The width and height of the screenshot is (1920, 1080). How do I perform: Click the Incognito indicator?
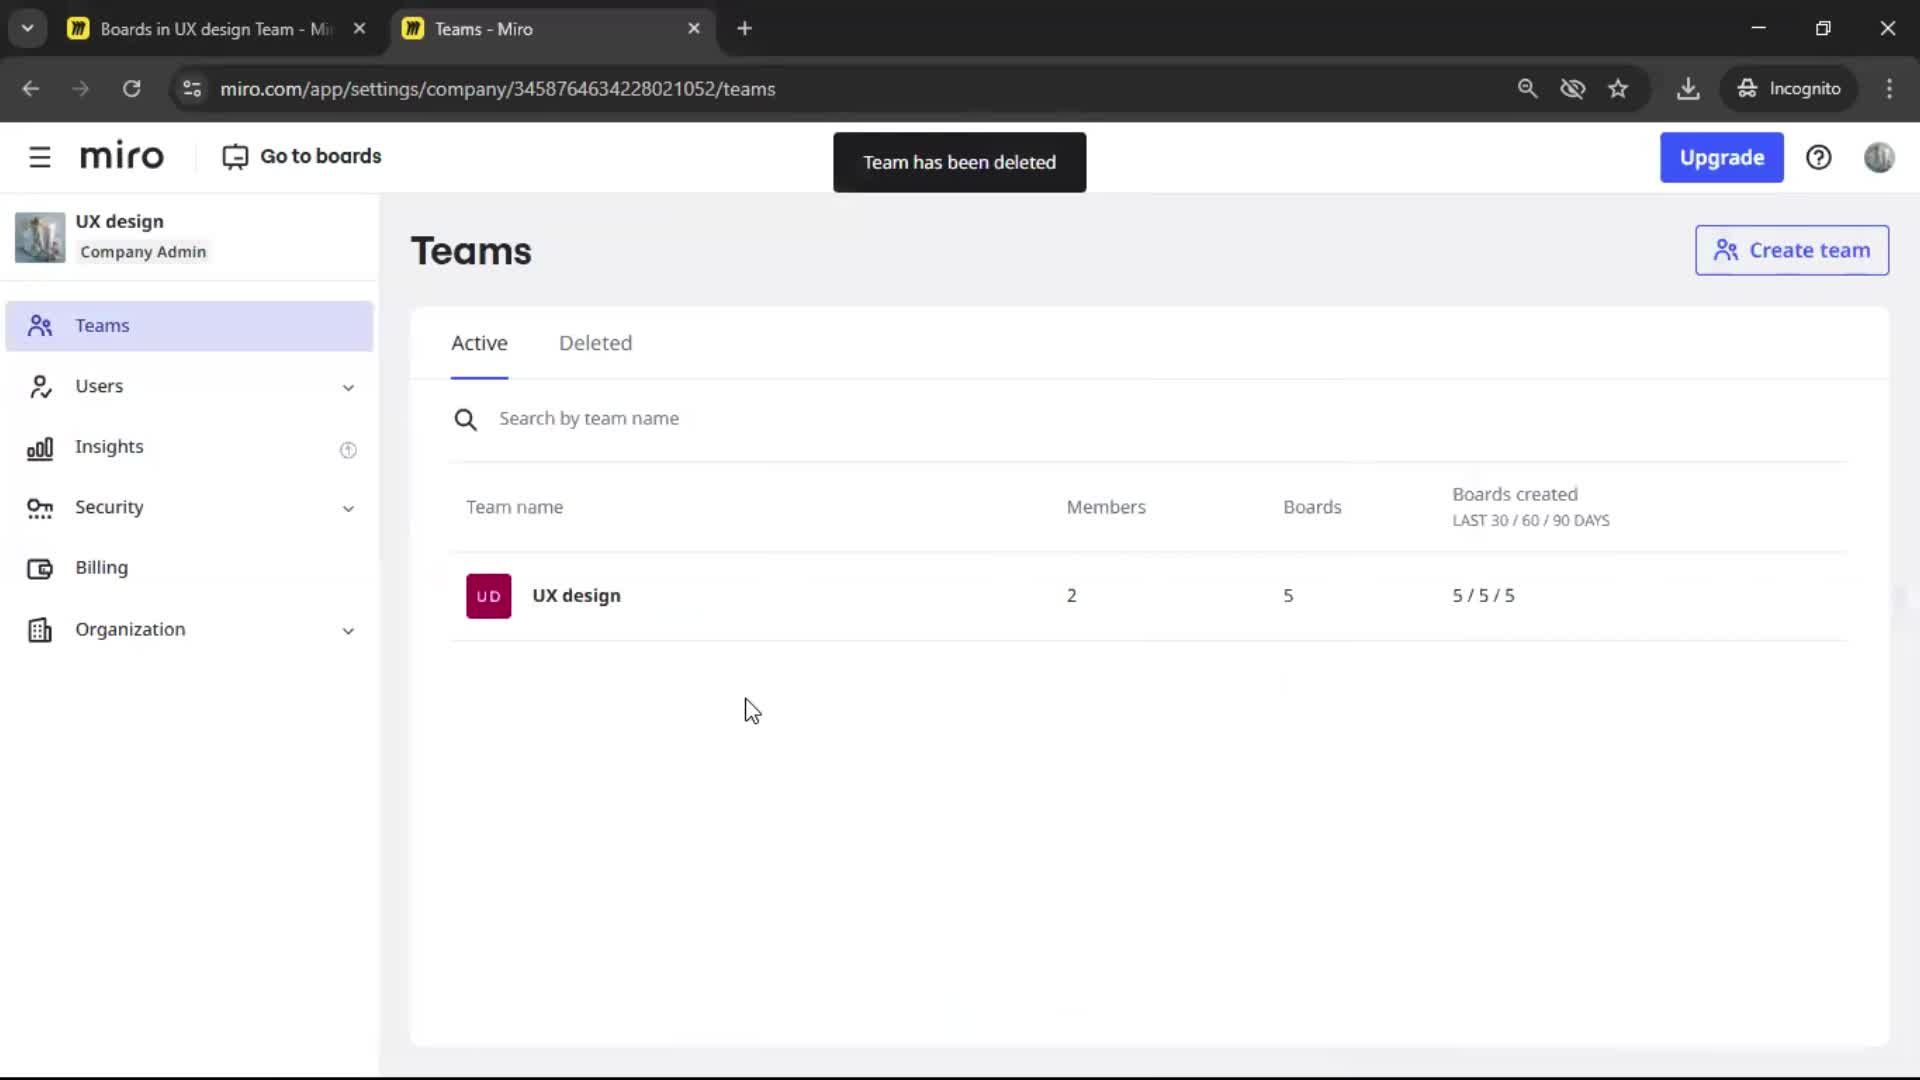[x=1789, y=89]
